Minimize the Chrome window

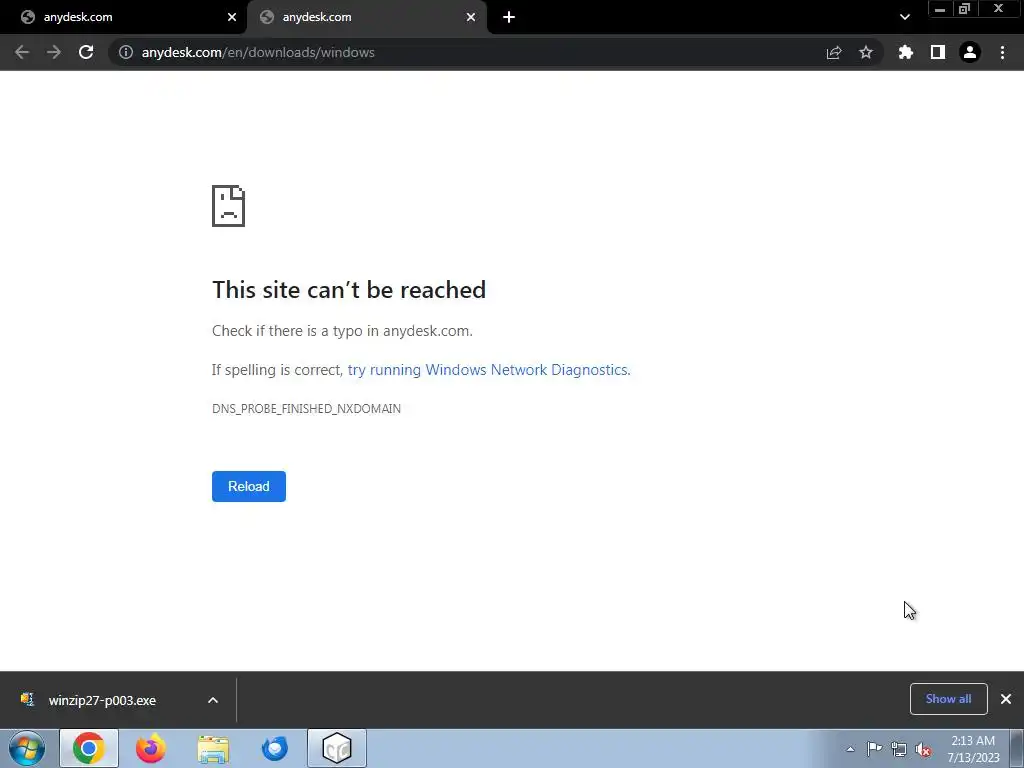940,9
